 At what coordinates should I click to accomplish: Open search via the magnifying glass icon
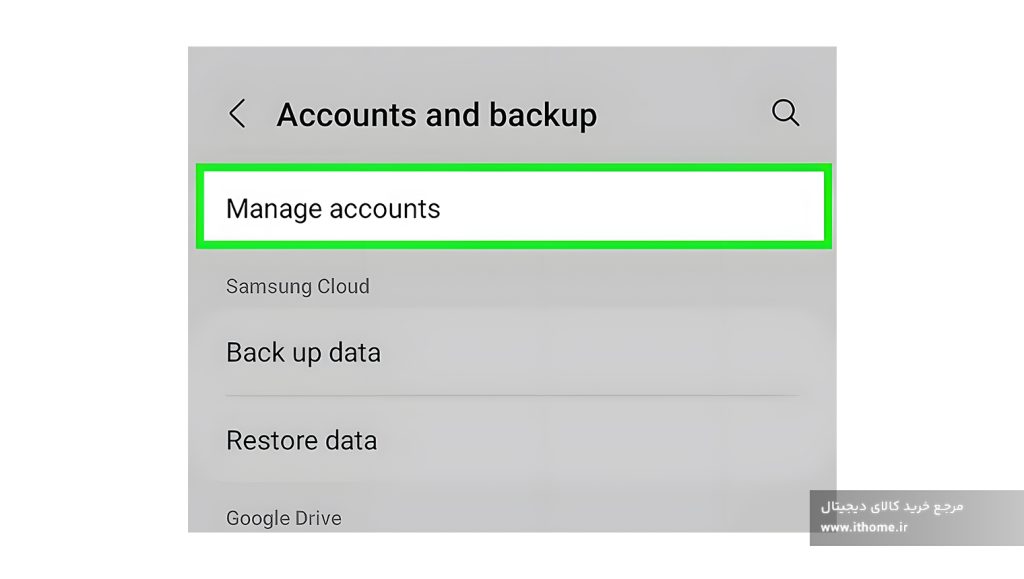(x=785, y=113)
